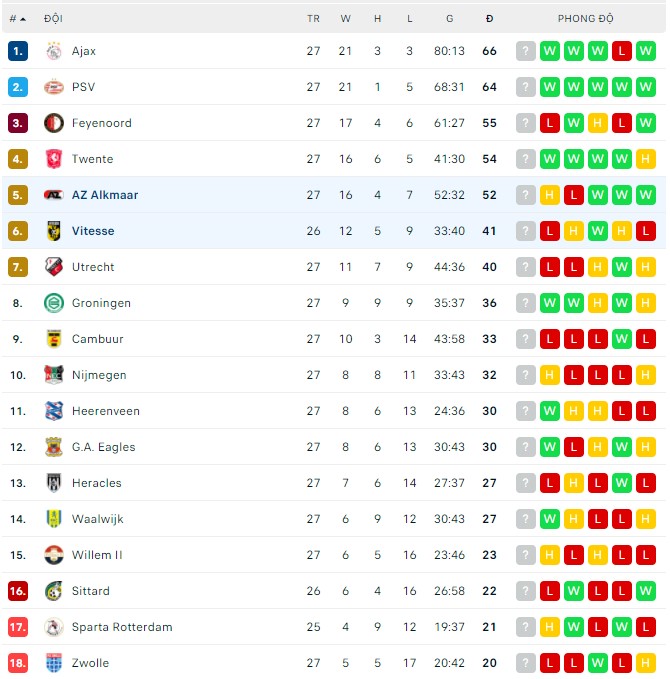Click the Feyenoord team logo

pos(54,123)
